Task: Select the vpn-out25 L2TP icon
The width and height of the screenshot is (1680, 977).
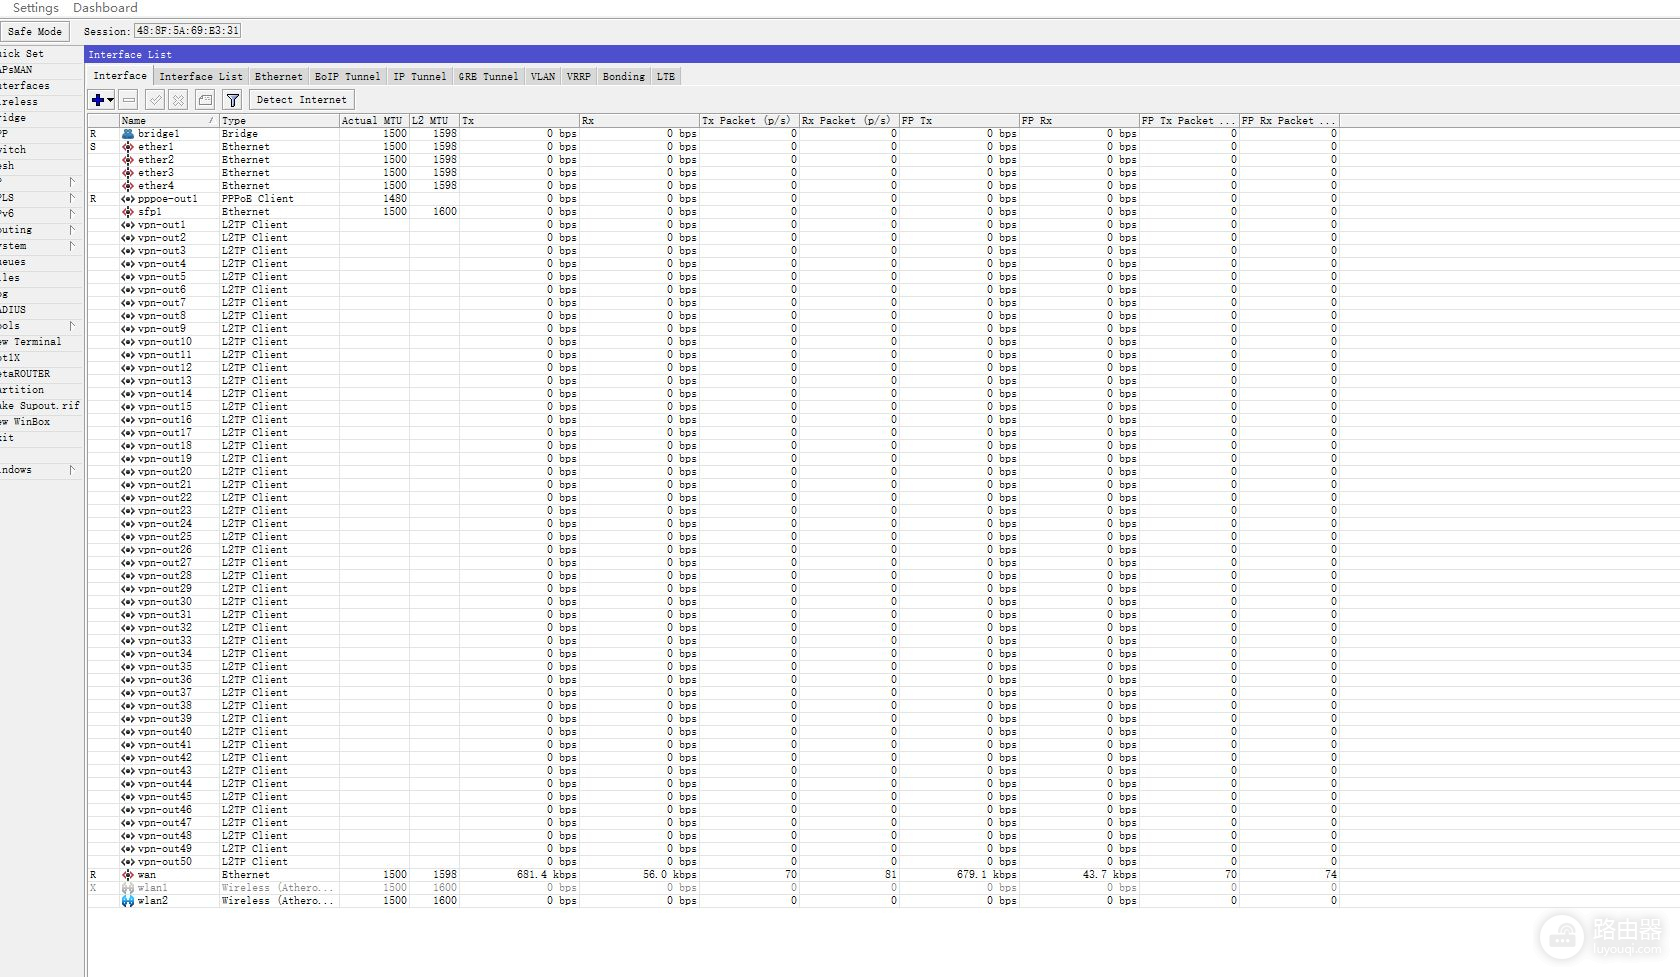Action: click(x=128, y=536)
